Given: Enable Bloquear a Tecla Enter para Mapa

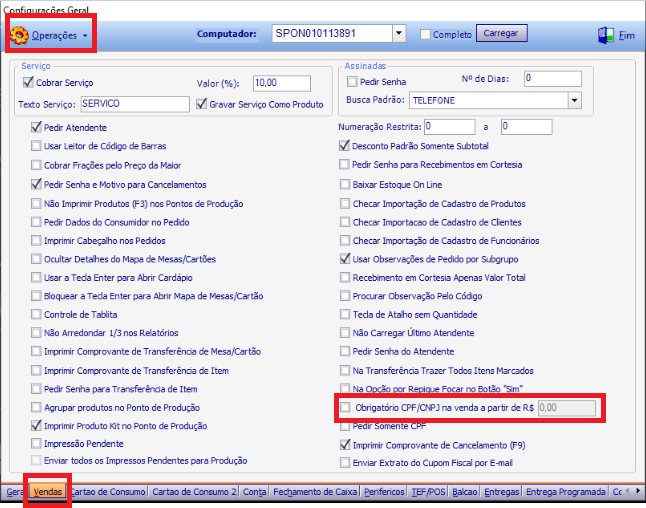Looking at the screenshot, I should [36, 296].
